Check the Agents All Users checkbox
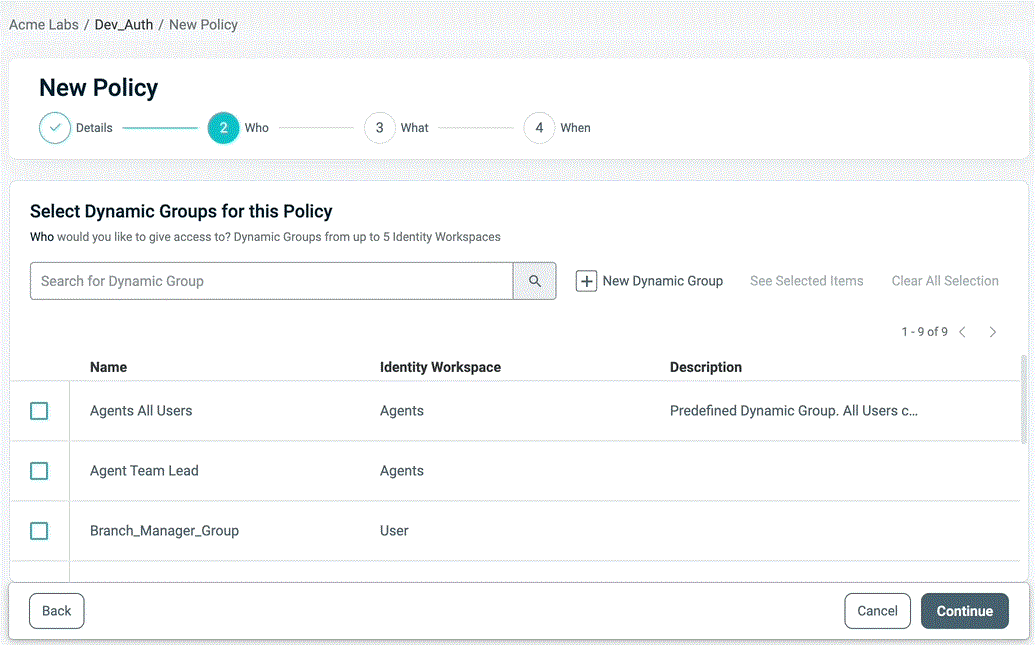The width and height of the screenshot is (1035, 645). (39, 411)
